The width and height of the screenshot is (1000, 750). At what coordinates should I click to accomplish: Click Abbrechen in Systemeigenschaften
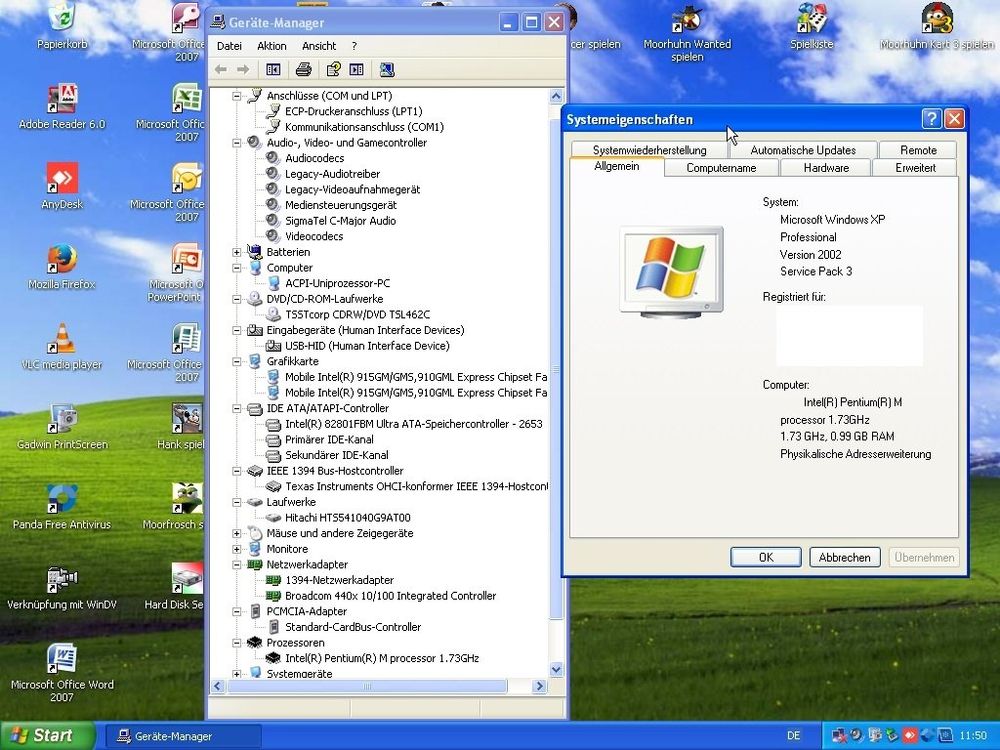pos(844,557)
